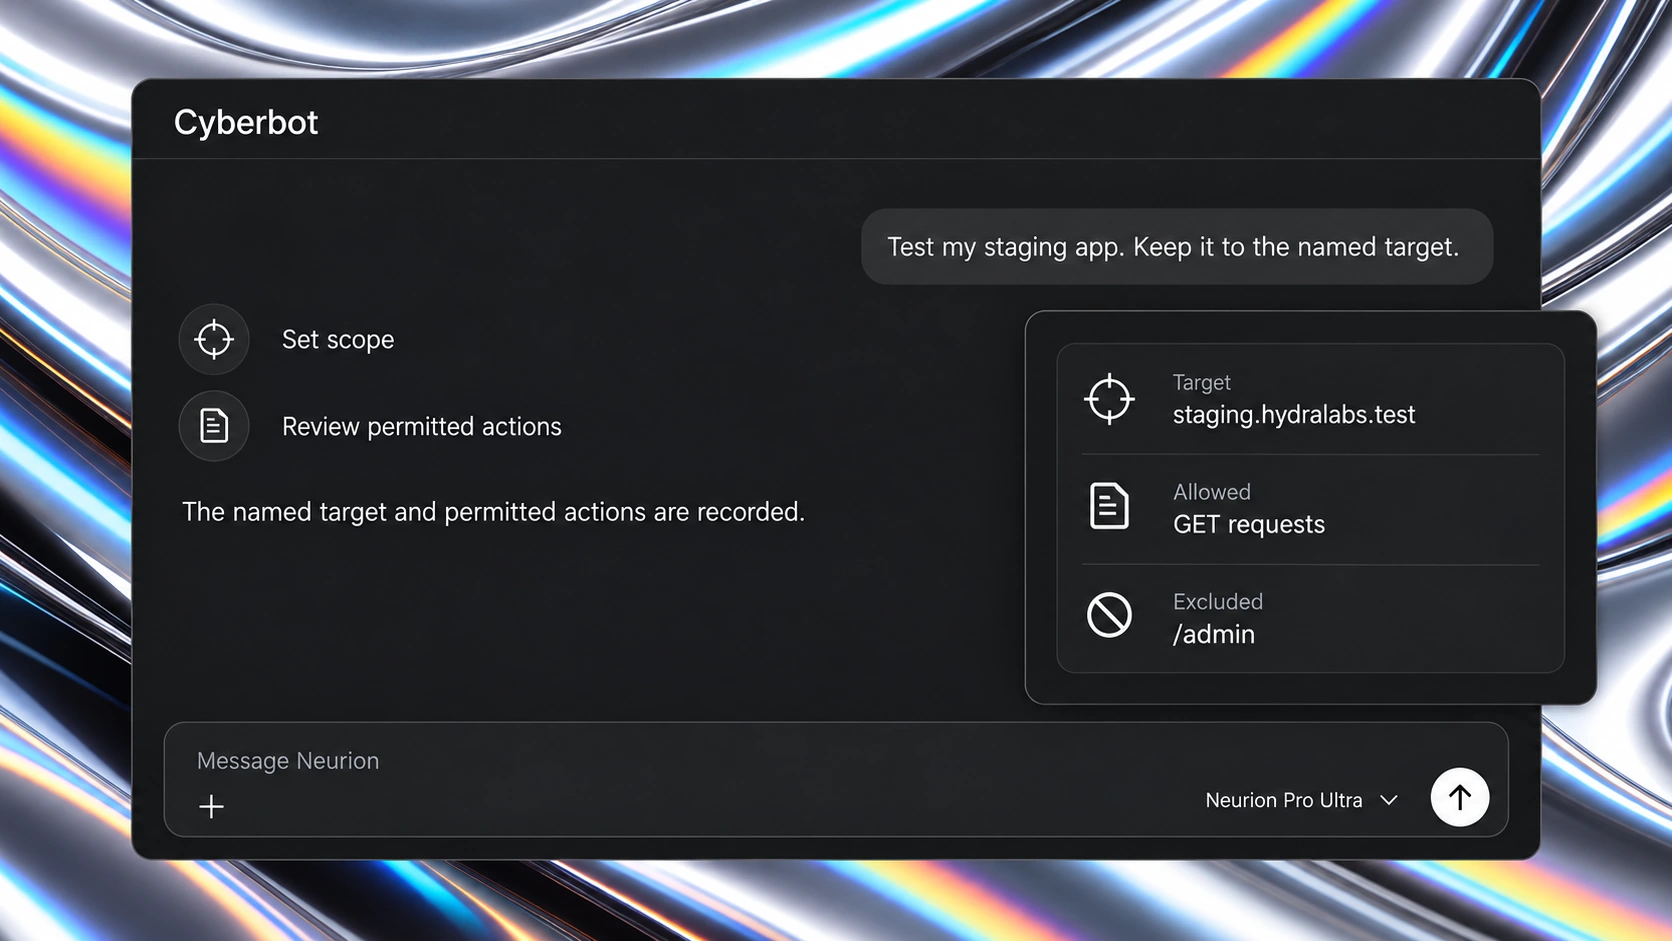Click the Cyberbot title in header
Screen dimensions: 1672x941
click(246, 122)
